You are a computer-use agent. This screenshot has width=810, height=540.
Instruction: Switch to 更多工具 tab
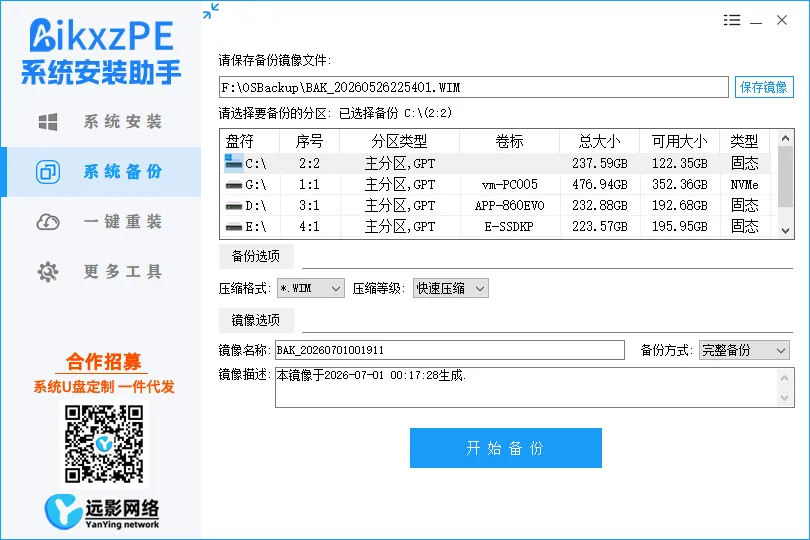[x=101, y=272]
